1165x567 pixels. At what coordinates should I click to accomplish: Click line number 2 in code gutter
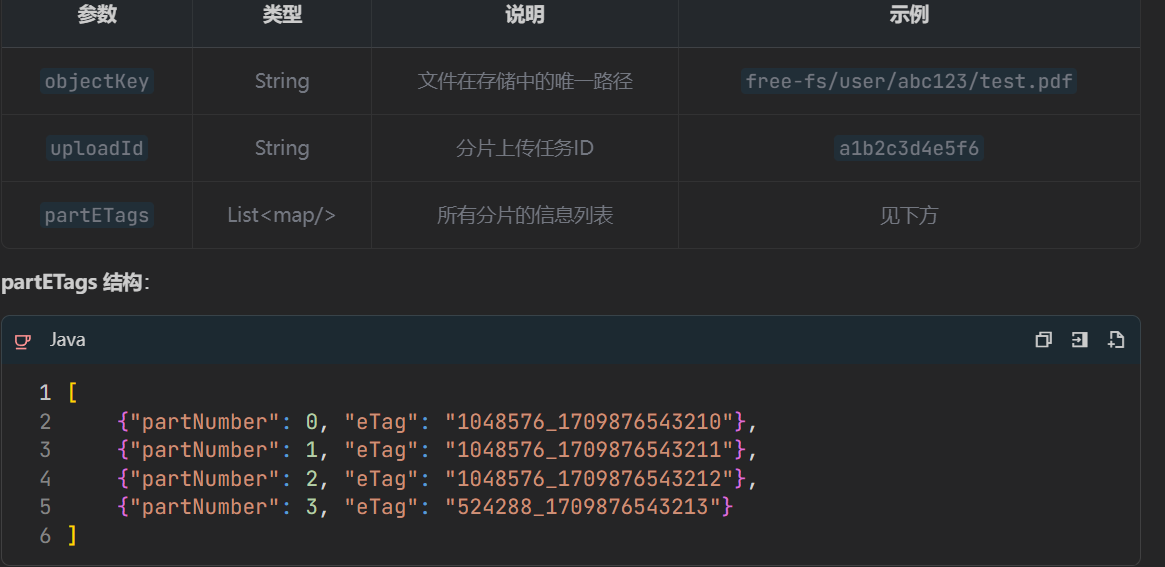(x=45, y=422)
